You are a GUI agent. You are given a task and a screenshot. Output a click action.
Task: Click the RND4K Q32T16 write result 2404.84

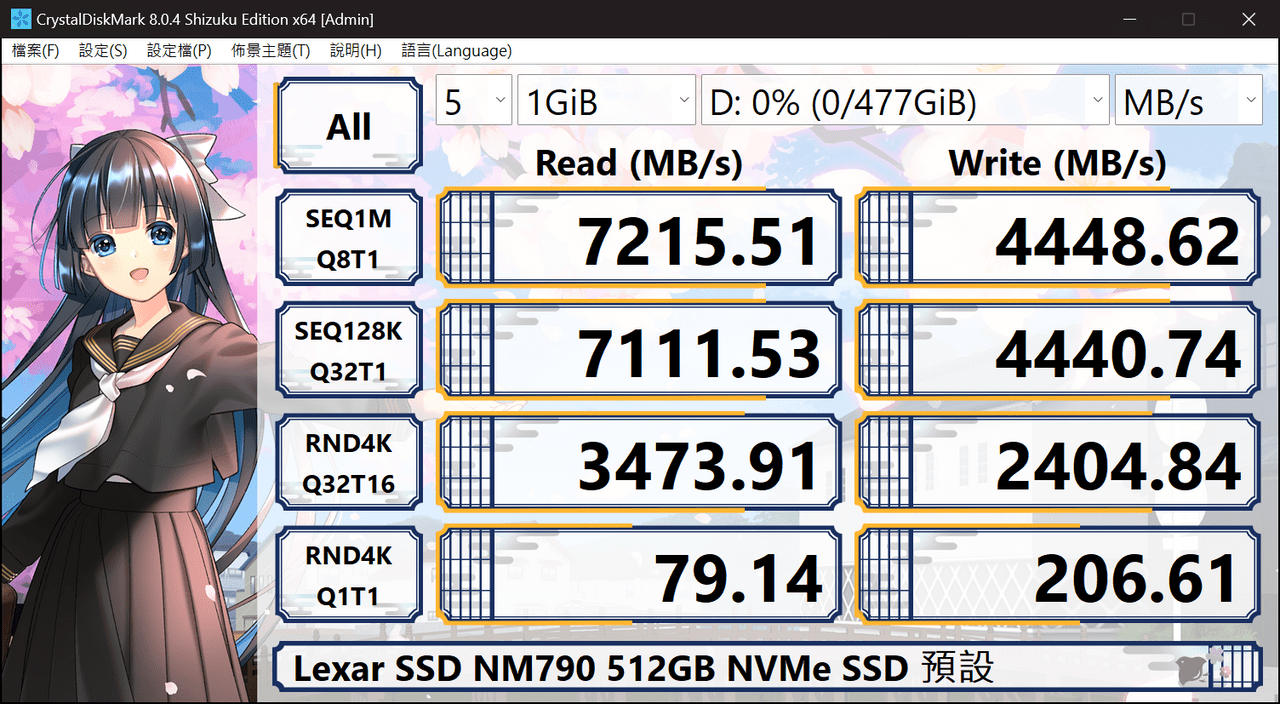click(1059, 462)
